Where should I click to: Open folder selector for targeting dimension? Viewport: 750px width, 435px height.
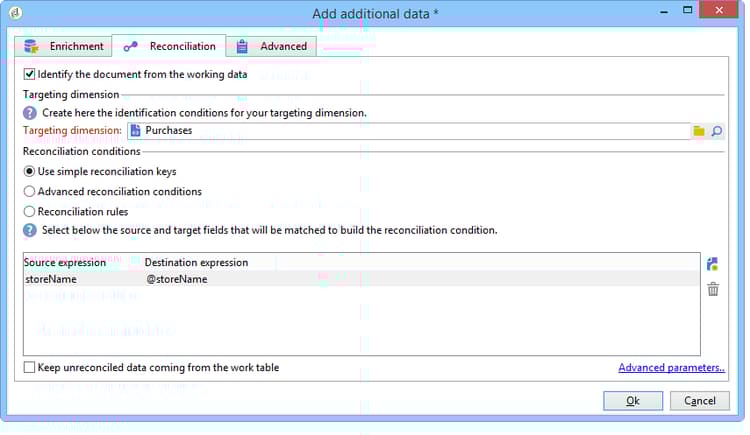click(699, 131)
